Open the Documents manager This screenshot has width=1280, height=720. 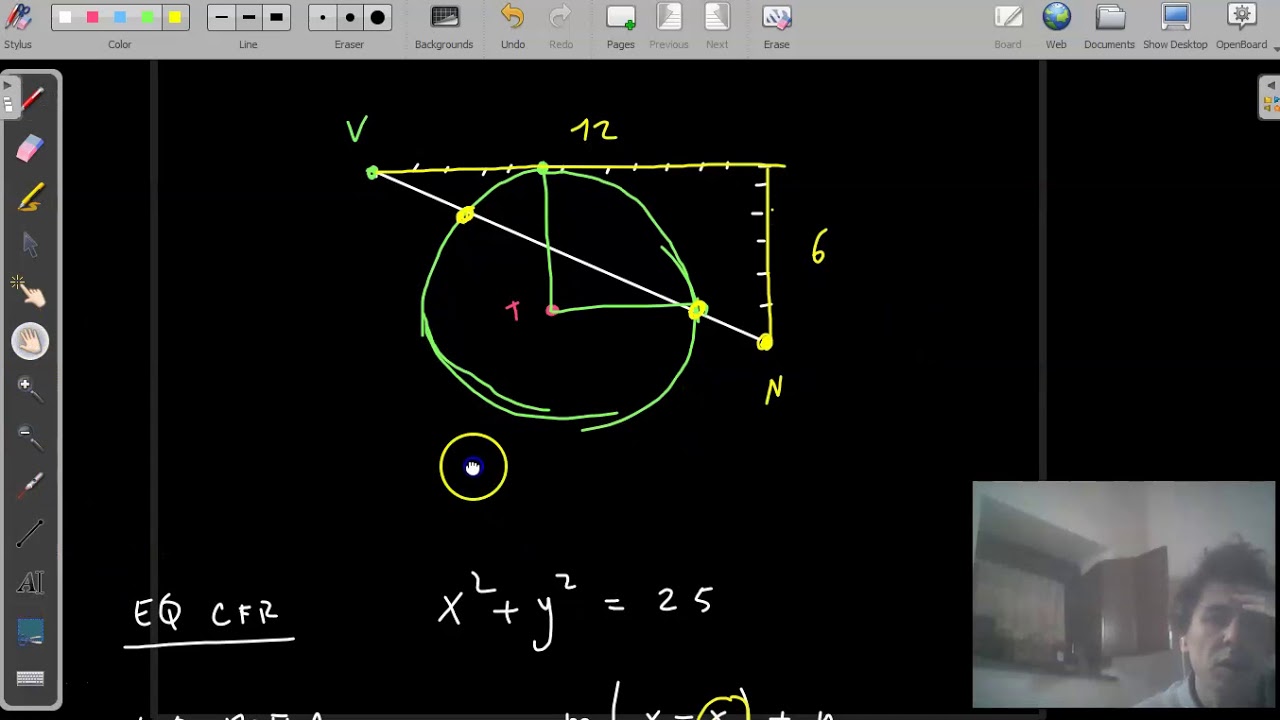[x=1109, y=27]
